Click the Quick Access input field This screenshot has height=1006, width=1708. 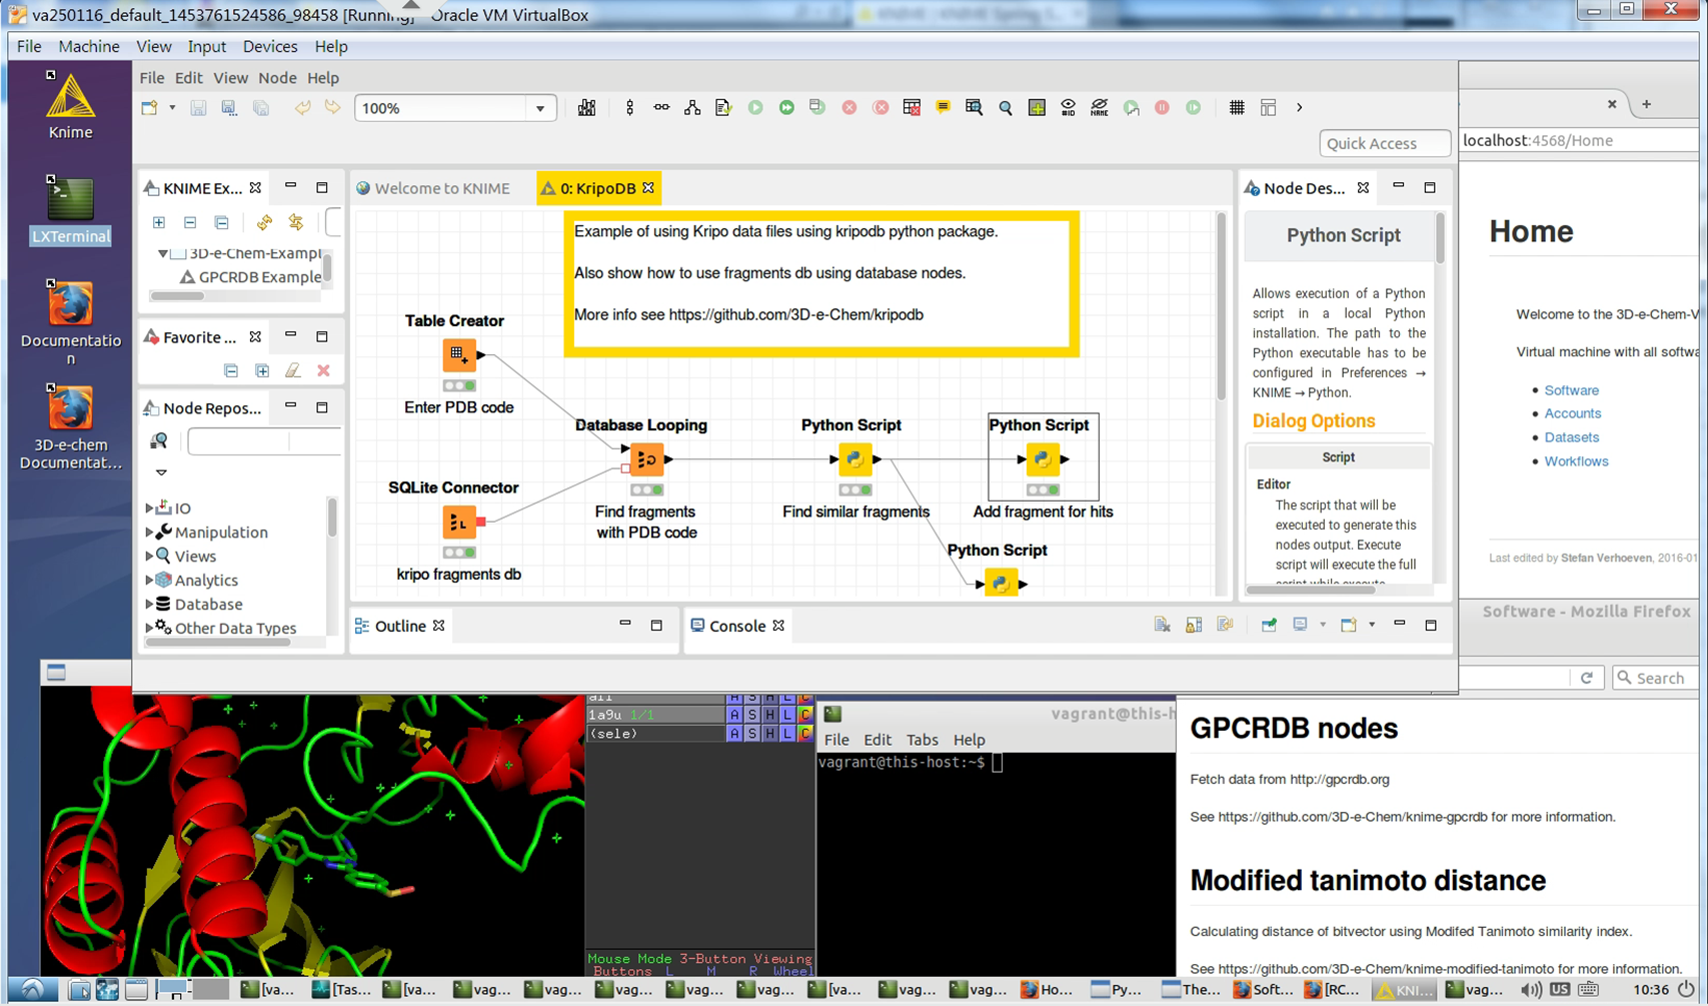coord(1385,143)
